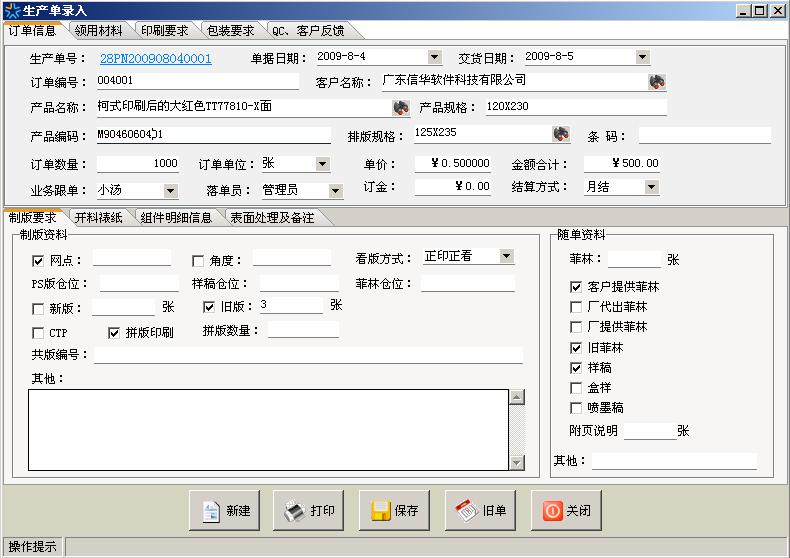Expand the 看版方式 dropdown

506,257
